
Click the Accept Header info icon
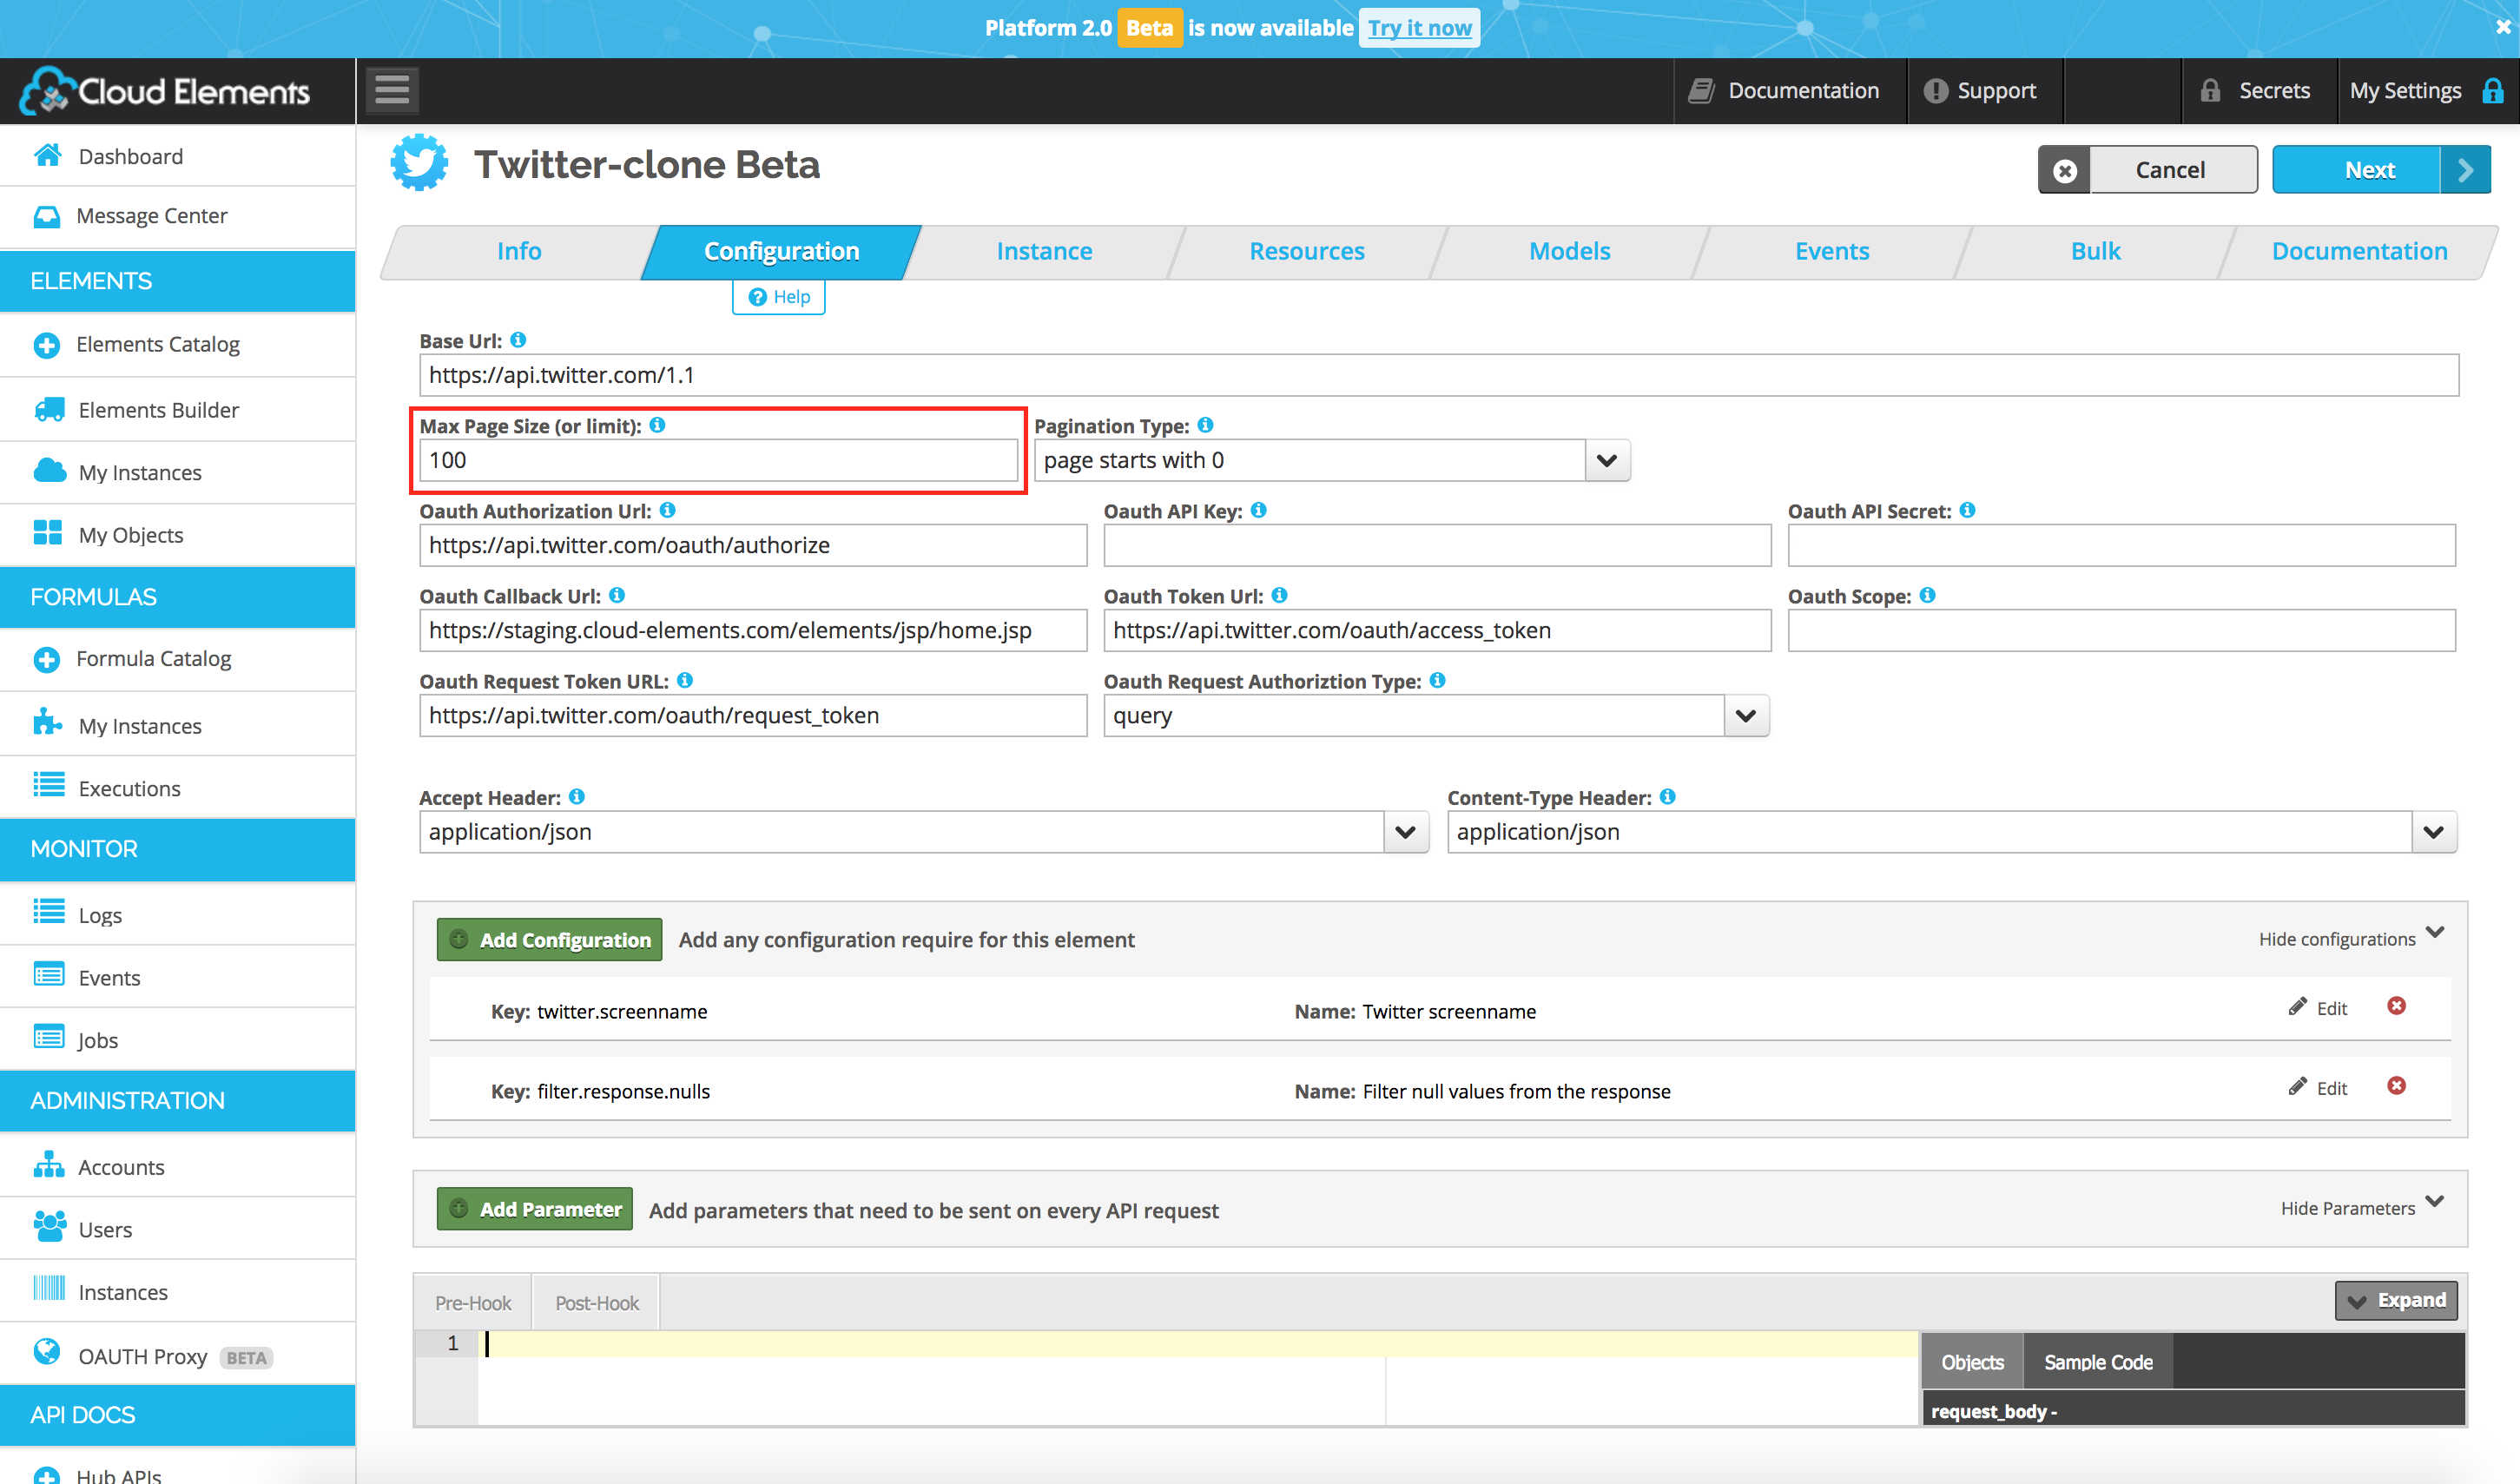click(x=577, y=796)
